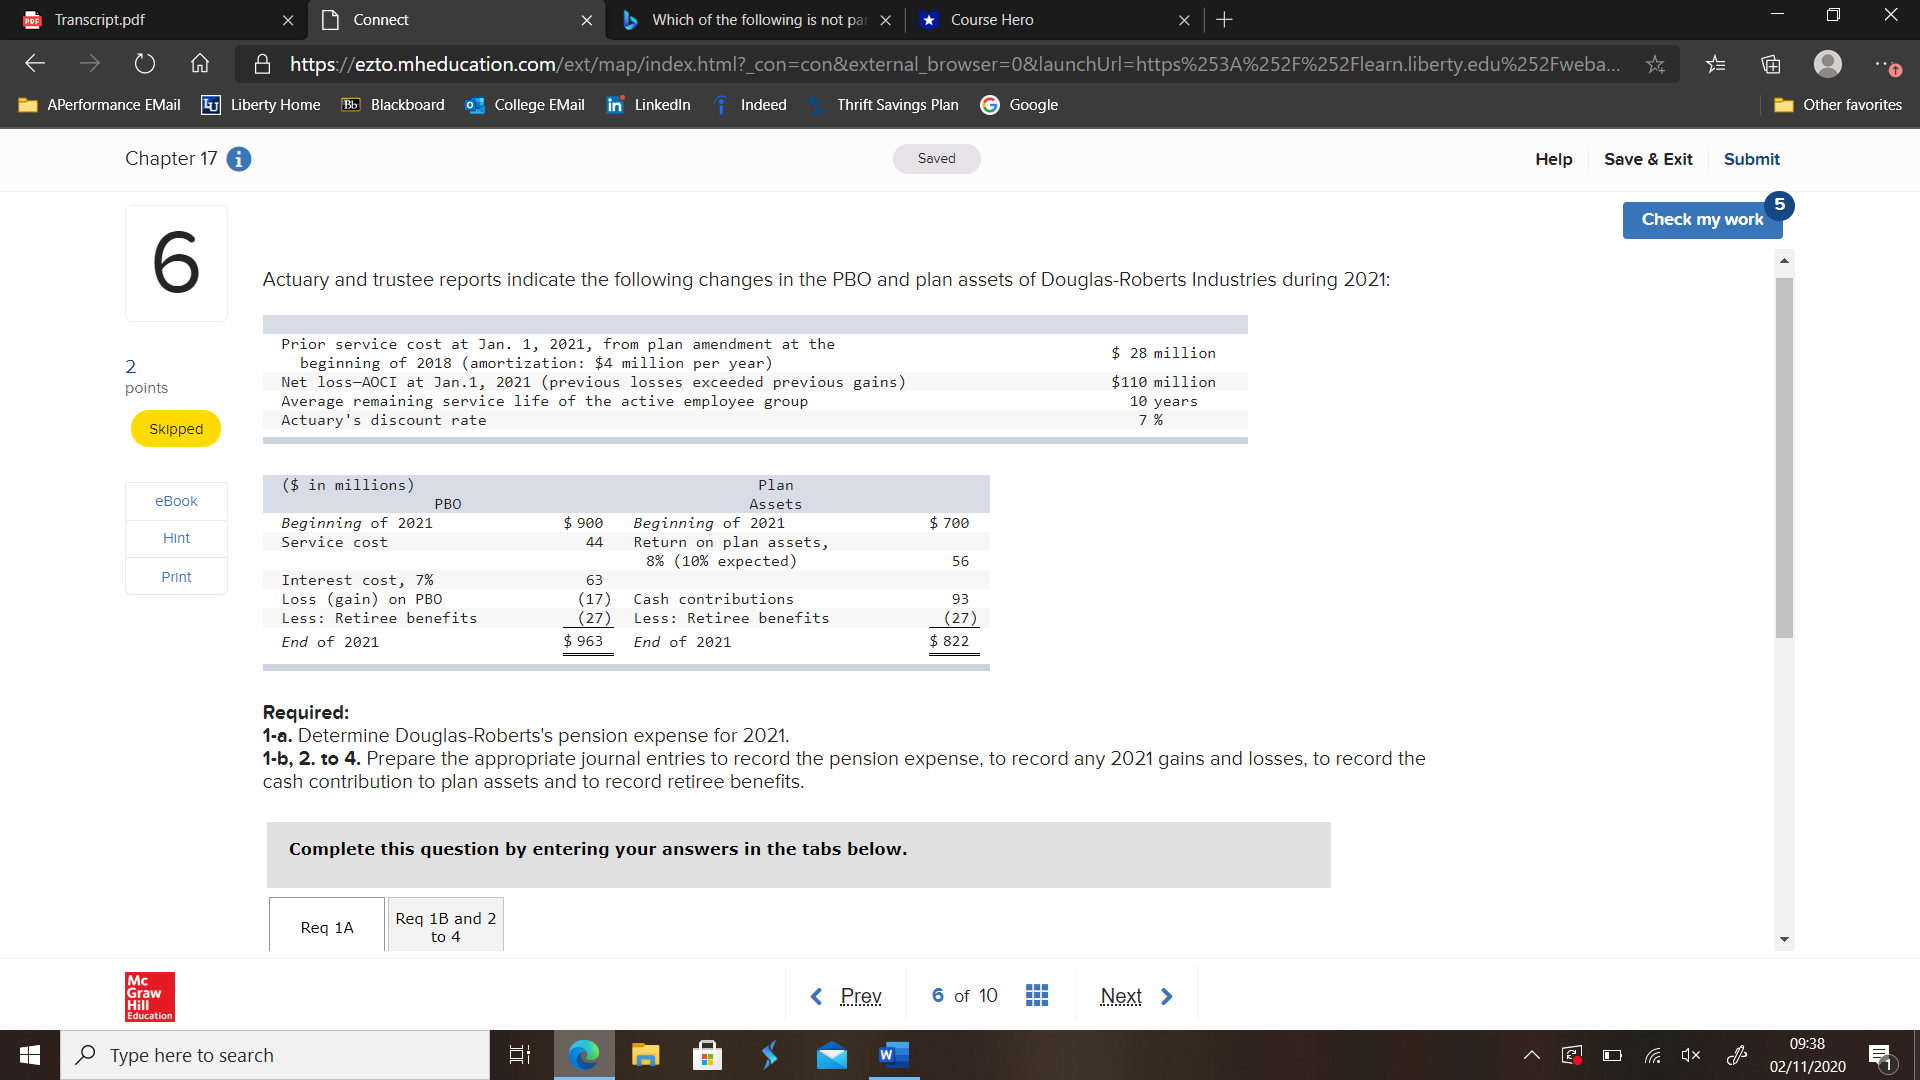The image size is (1920, 1080).
Task: Expand hidden icons in the system tray
Action: pyautogui.click(x=1530, y=1055)
